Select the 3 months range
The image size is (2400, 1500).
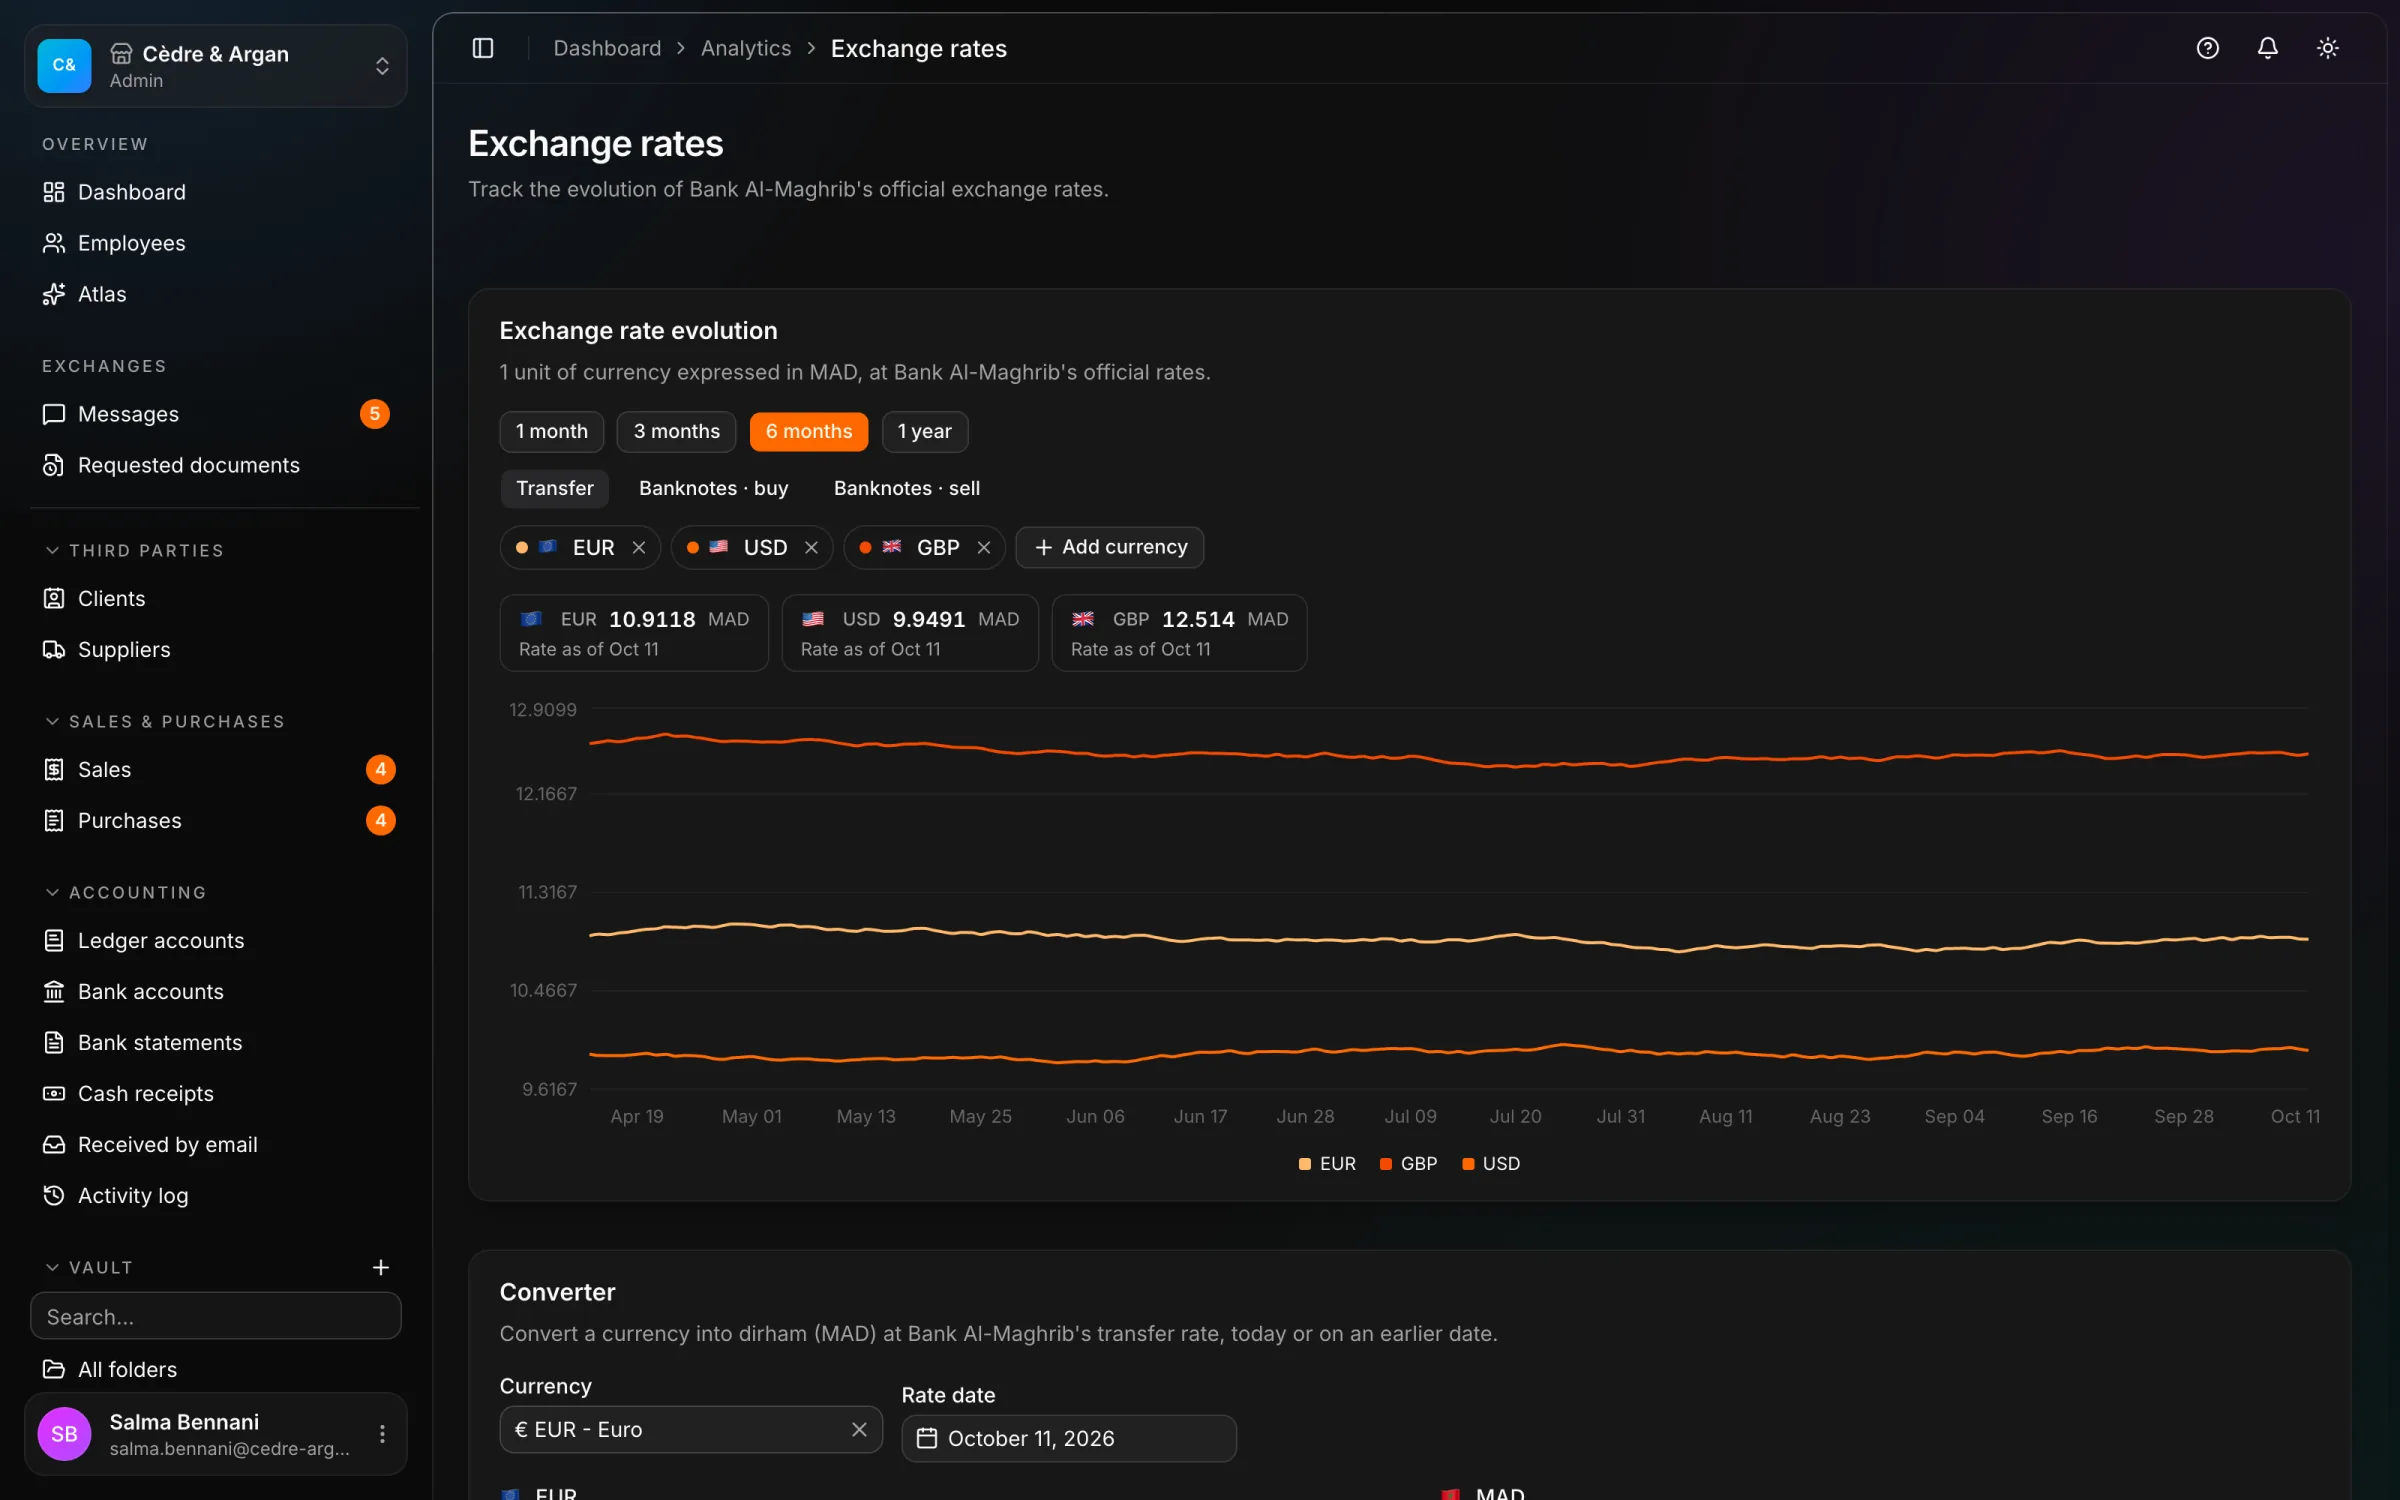point(676,431)
